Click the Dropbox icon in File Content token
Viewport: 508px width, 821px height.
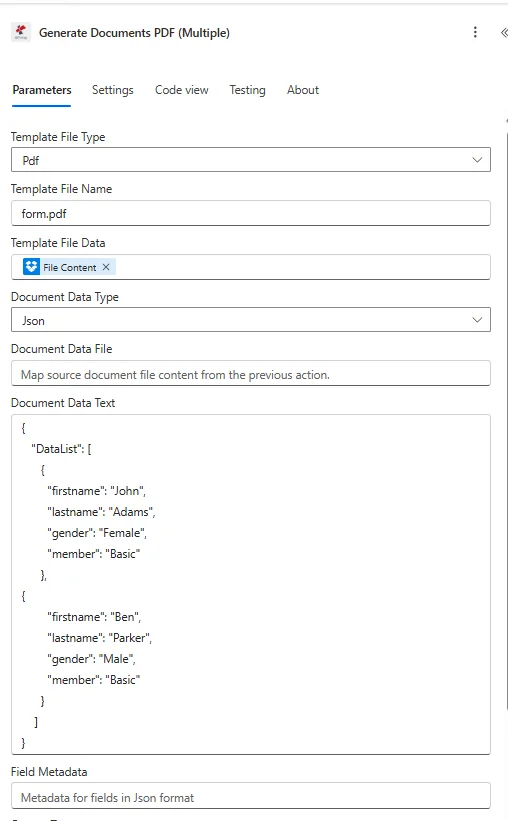[31, 267]
